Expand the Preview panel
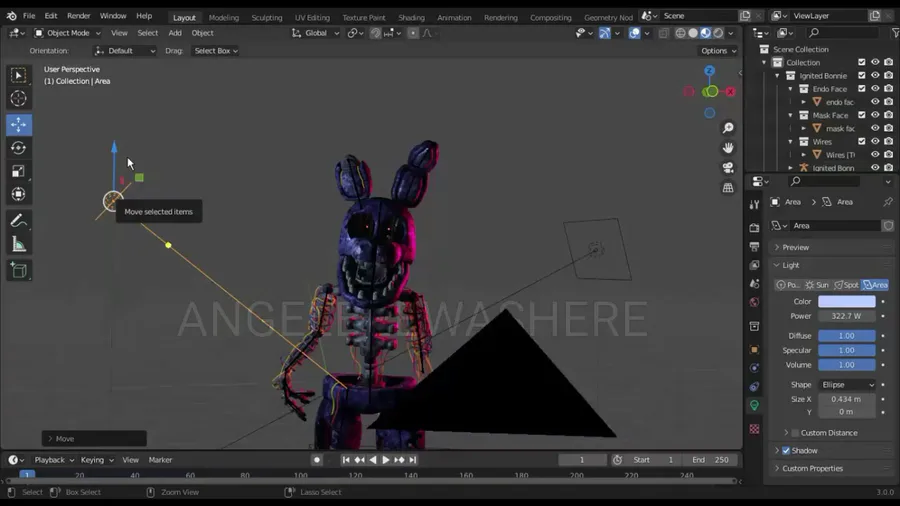The width and height of the screenshot is (900, 506). pos(831,247)
